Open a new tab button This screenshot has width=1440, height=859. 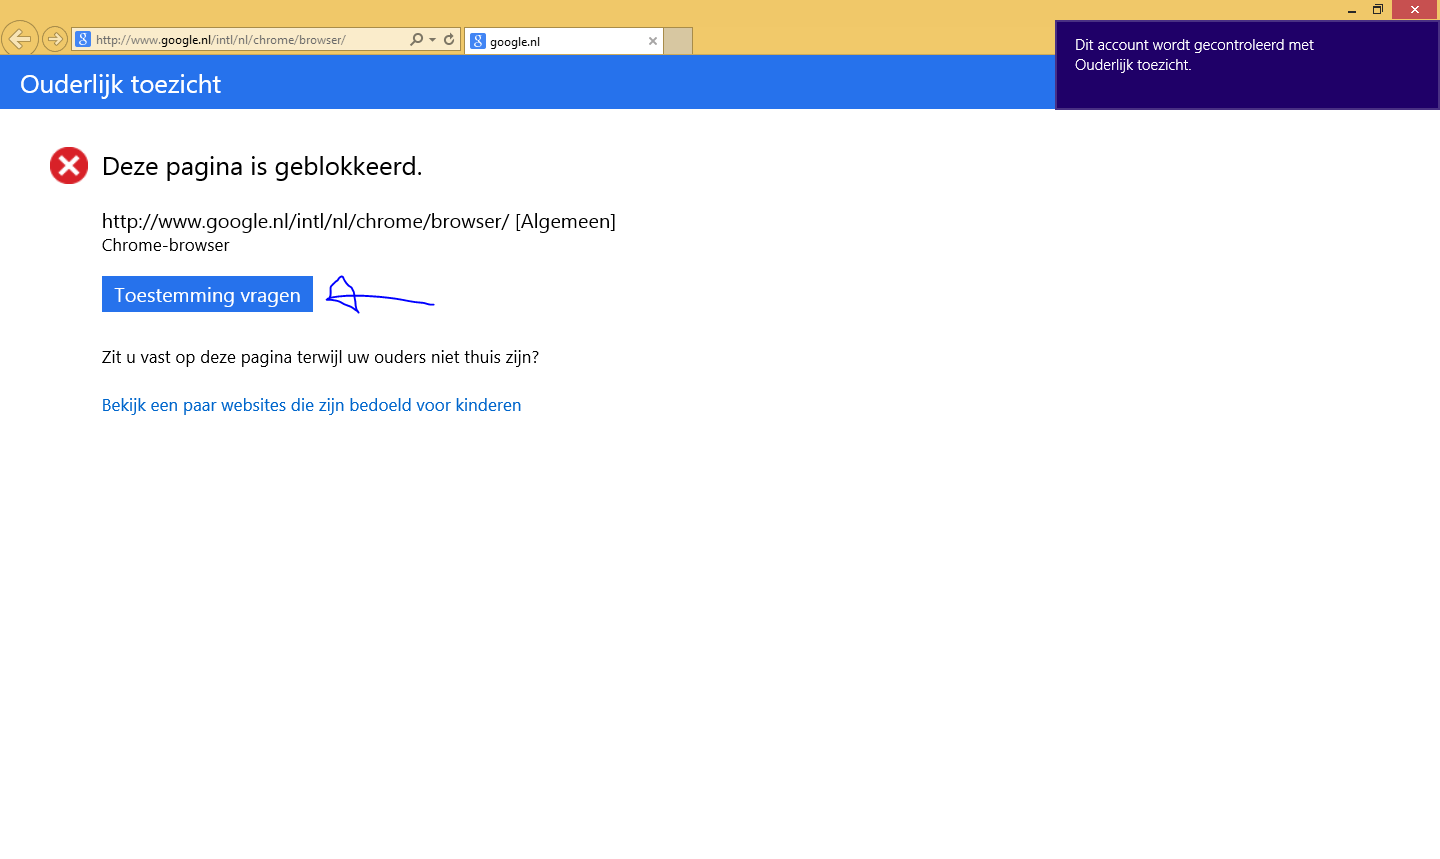pos(678,41)
